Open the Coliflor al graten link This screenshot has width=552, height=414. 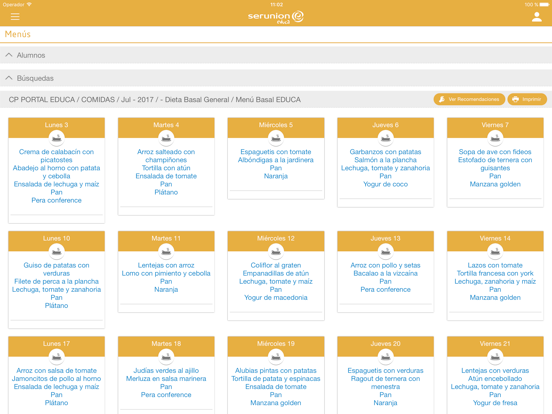coord(276,265)
